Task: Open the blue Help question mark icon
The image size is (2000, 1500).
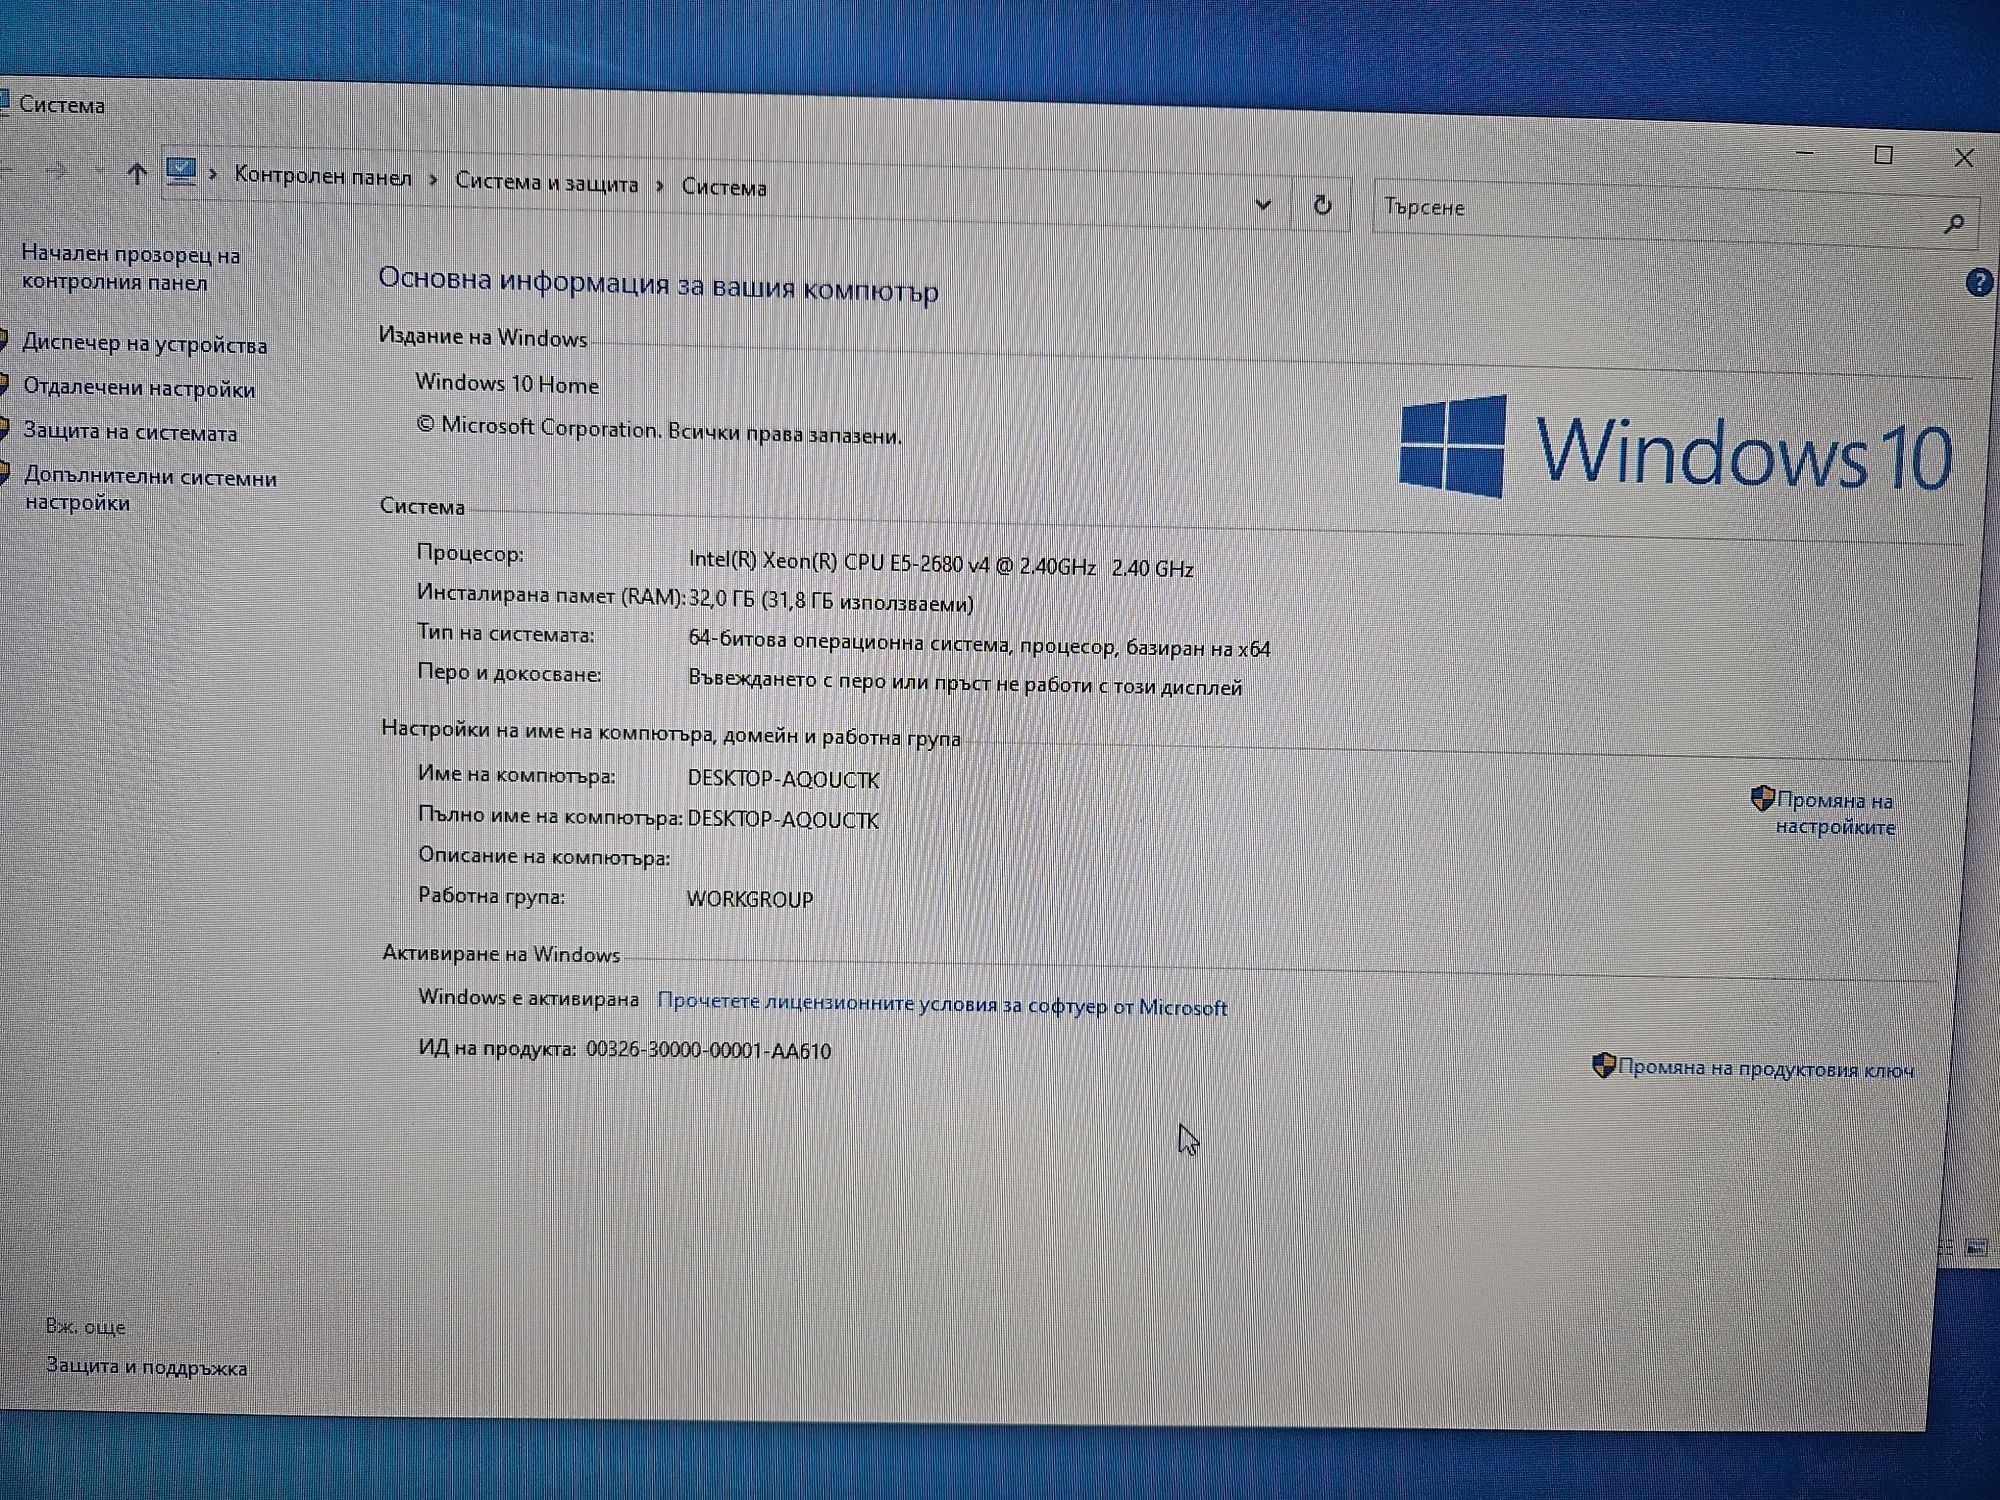Action: click(x=1979, y=283)
